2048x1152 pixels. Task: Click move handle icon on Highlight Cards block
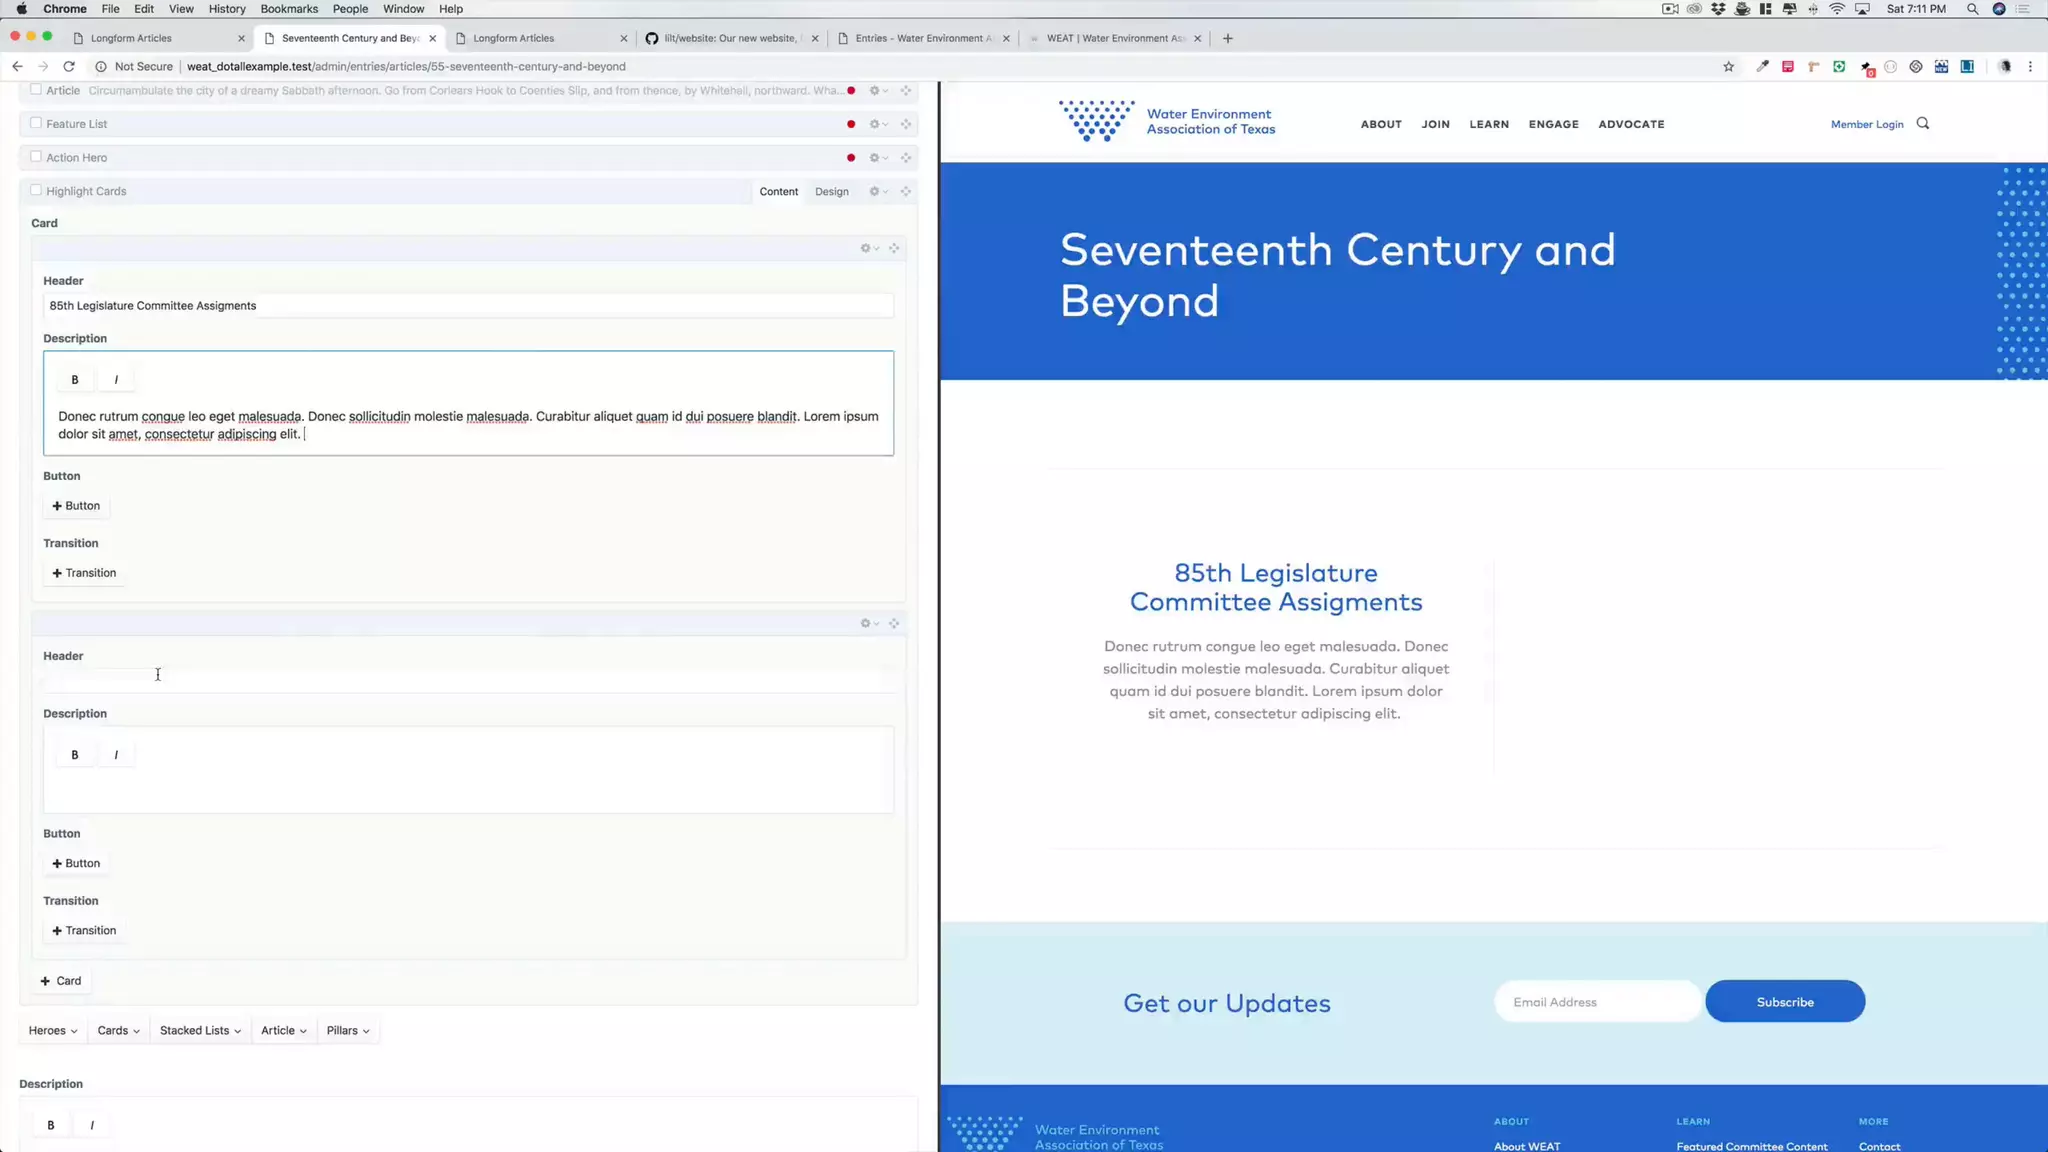906,192
